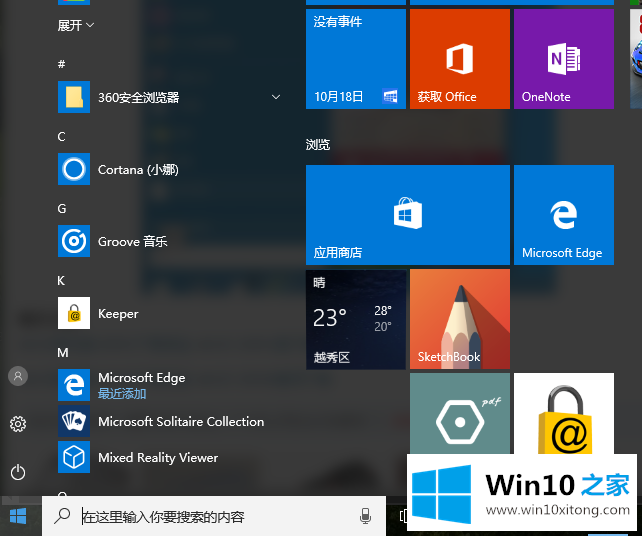
Task: Click the G alphabet group header
Action: tap(62, 208)
